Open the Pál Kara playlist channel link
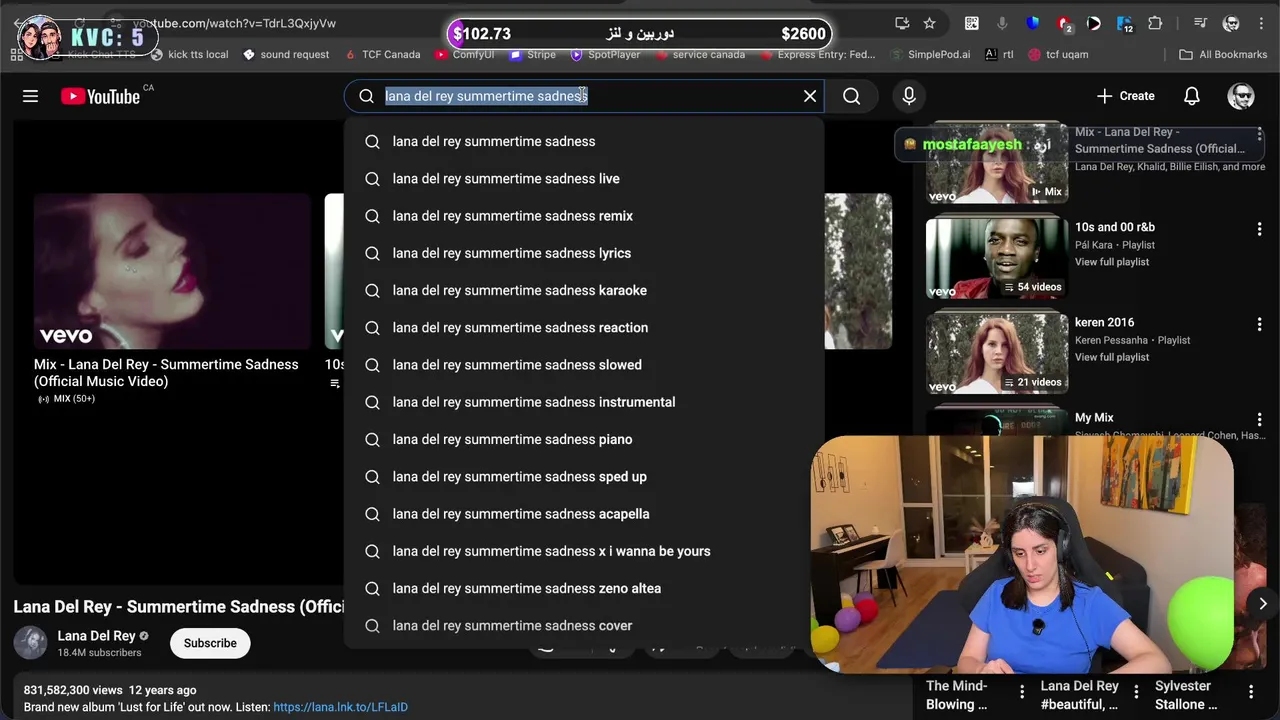The width and height of the screenshot is (1280, 720). click(x=1097, y=245)
